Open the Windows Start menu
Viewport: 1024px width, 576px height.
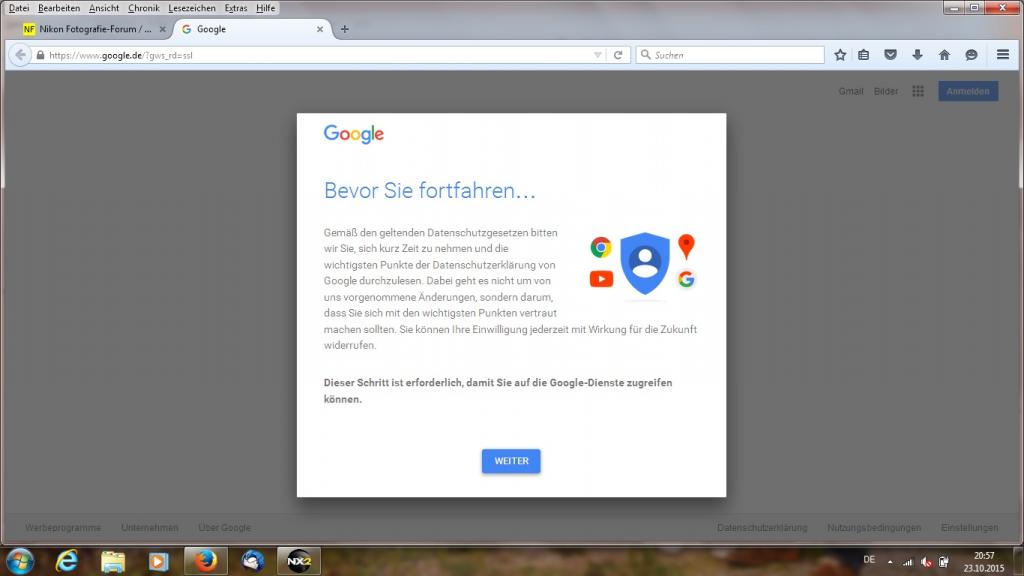tap(20, 561)
